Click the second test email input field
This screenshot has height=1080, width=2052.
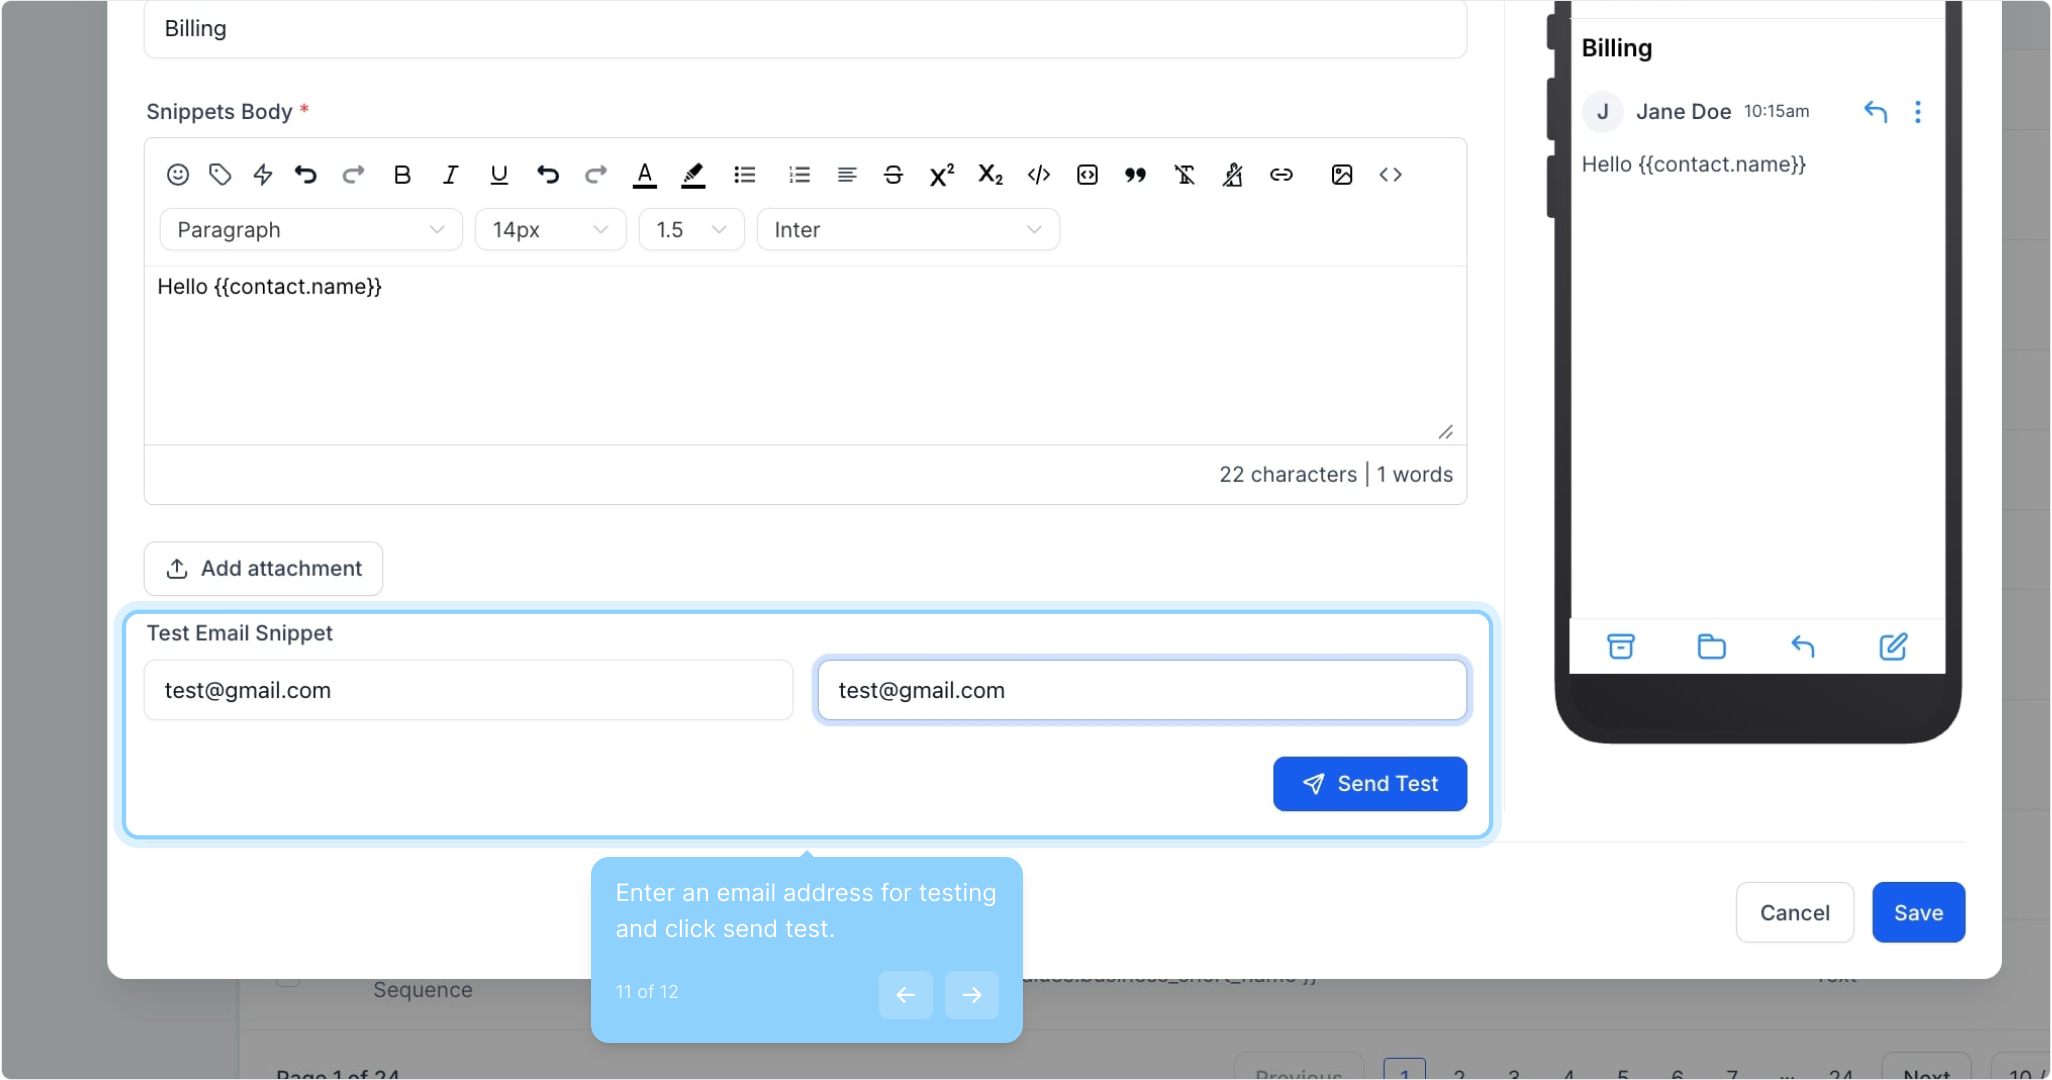1141,690
